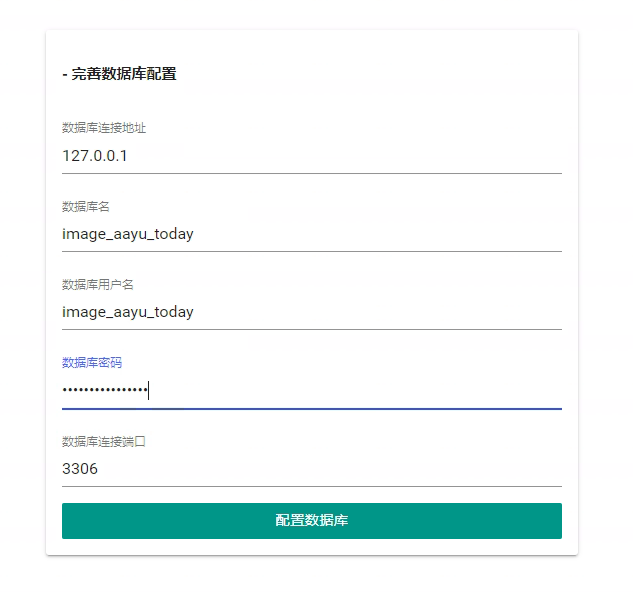Image resolution: width=633 pixels, height=592 pixels.
Task: Click the 数据库连接地址 input field
Action: pyautogui.click(x=311, y=156)
